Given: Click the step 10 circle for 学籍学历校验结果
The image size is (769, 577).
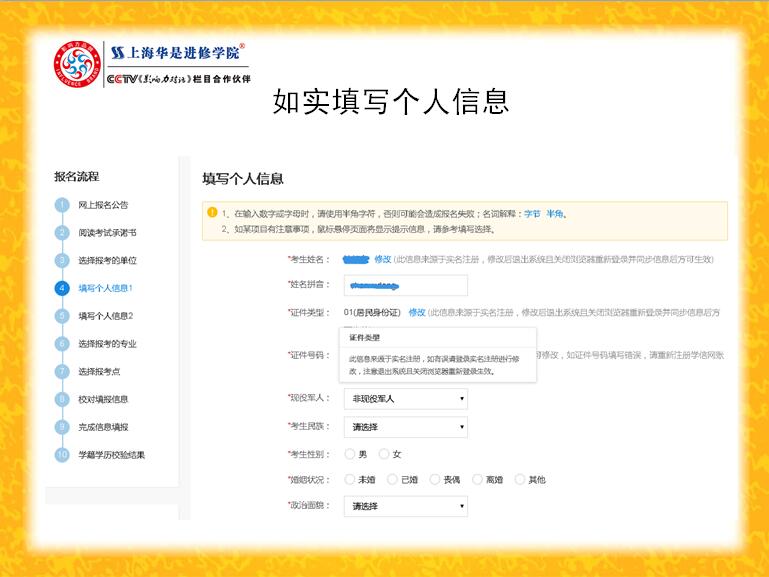Looking at the screenshot, I should click(x=62, y=455).
